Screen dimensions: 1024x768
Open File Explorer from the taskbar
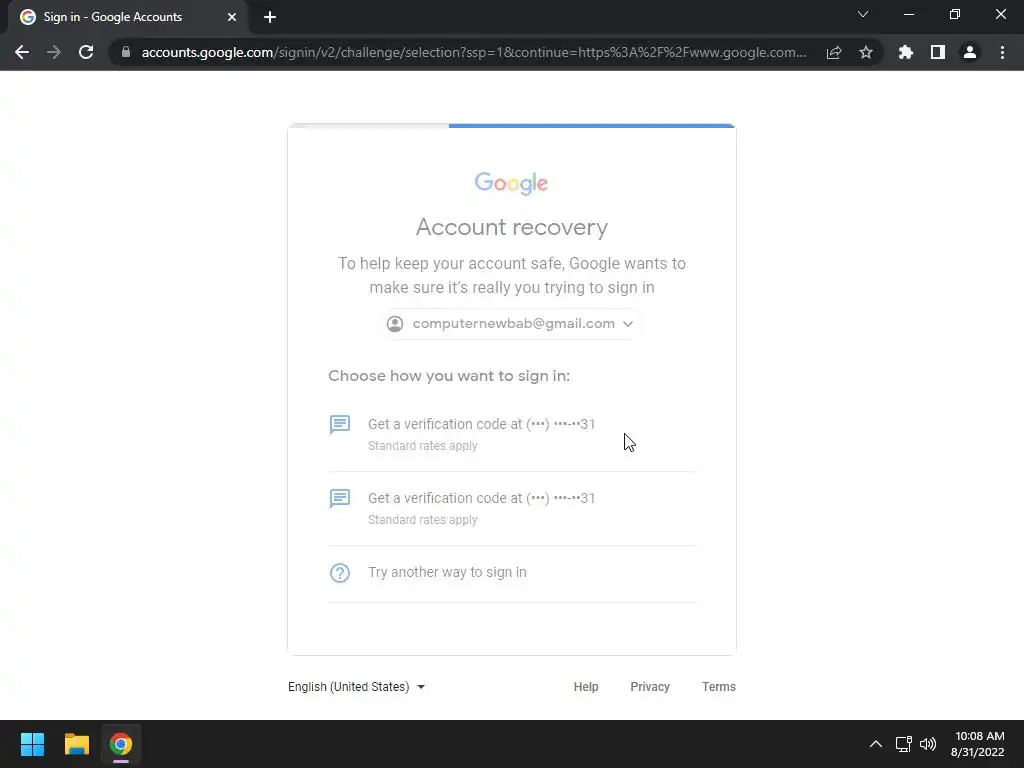[76, 744]
